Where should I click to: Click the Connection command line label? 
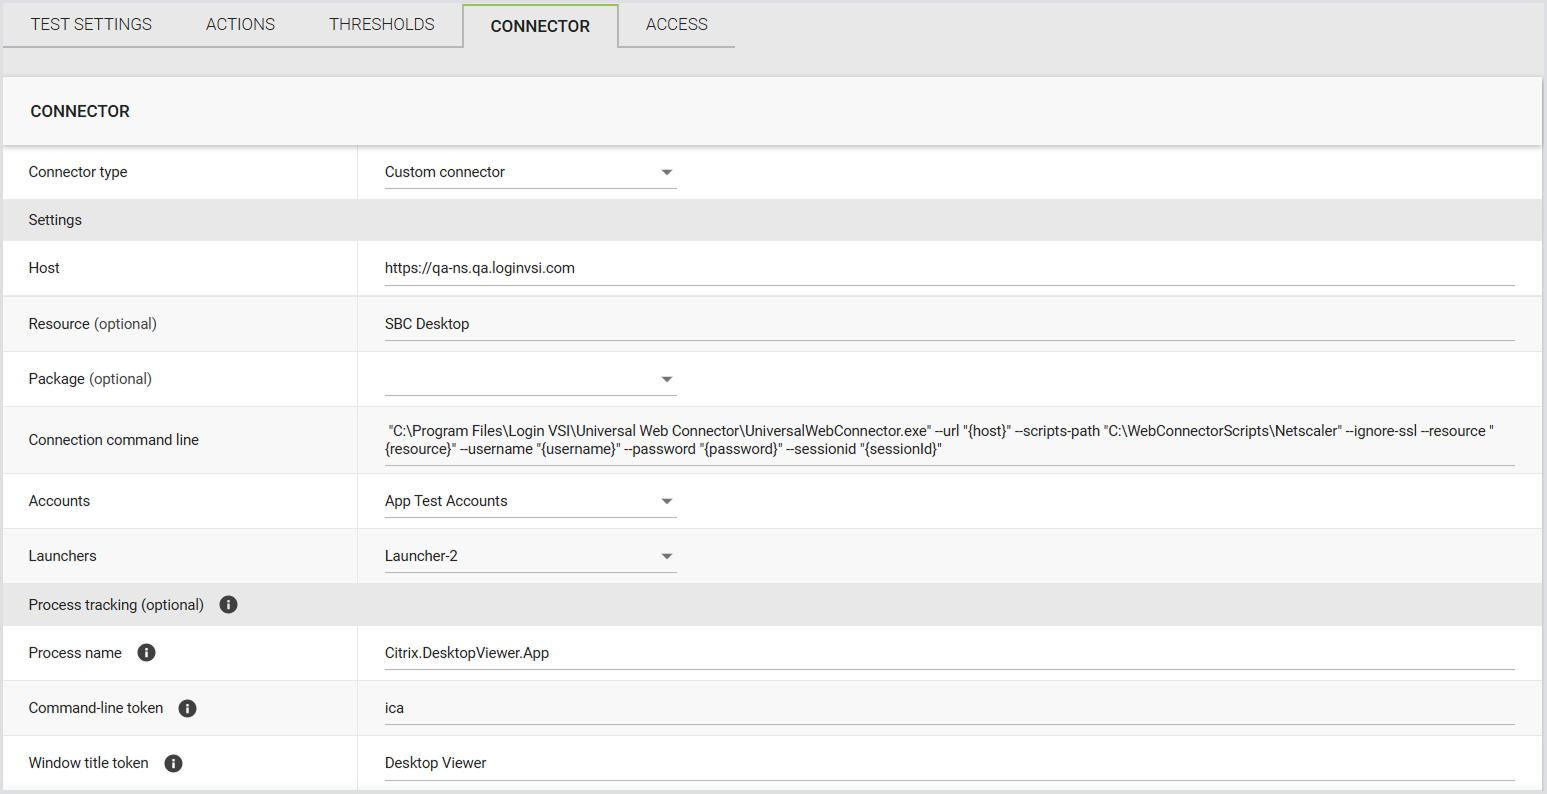pos(114,440)
